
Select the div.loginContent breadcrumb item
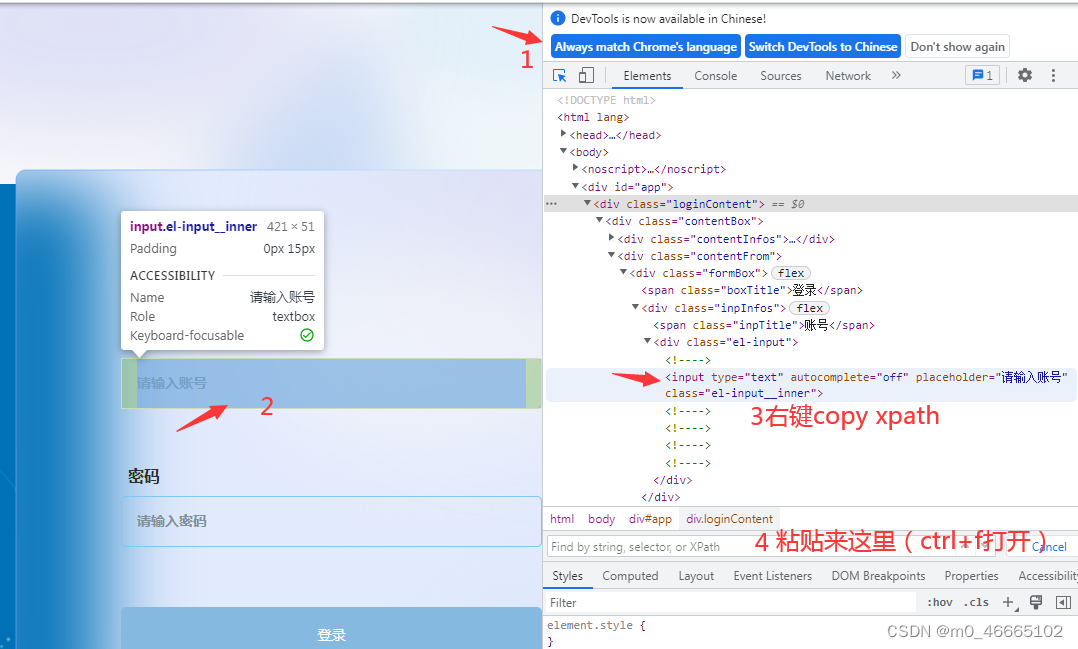(x=729, y=518)
